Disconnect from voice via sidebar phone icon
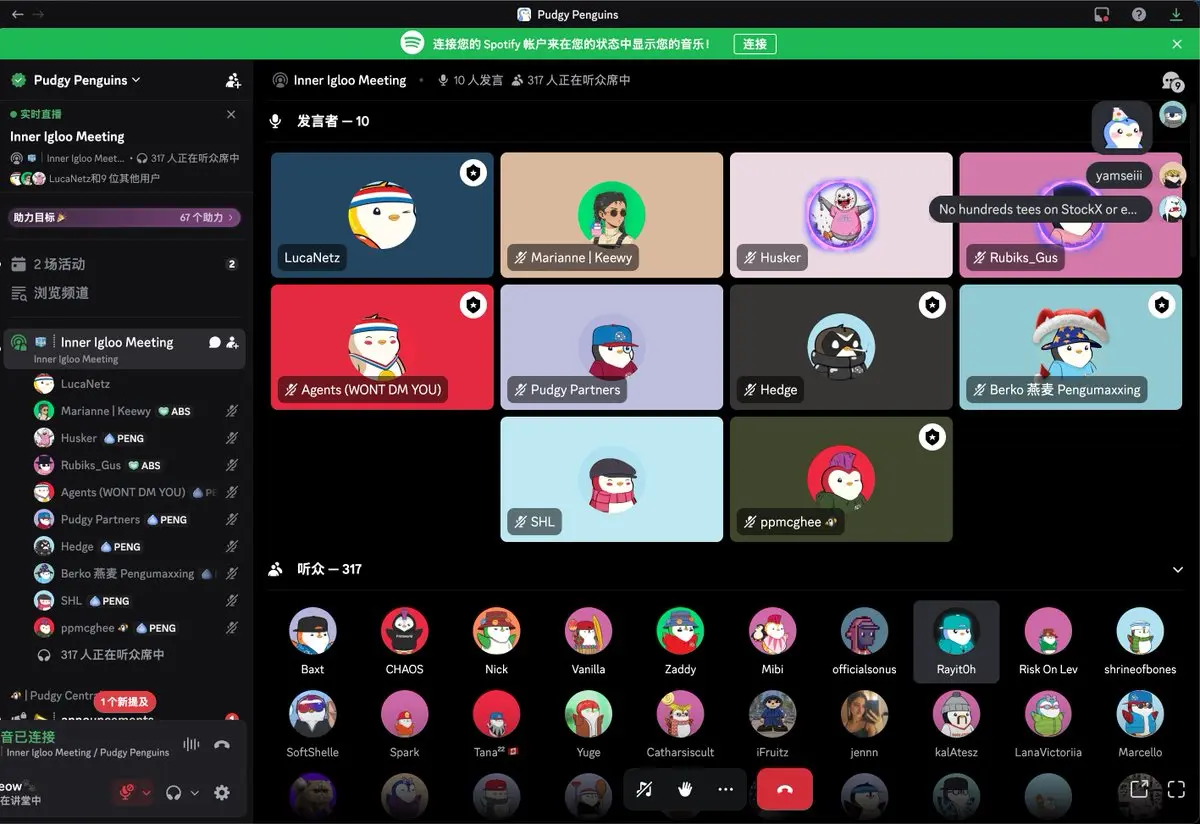Screen dimensions: 1200x824 click(x=222, y=745)
